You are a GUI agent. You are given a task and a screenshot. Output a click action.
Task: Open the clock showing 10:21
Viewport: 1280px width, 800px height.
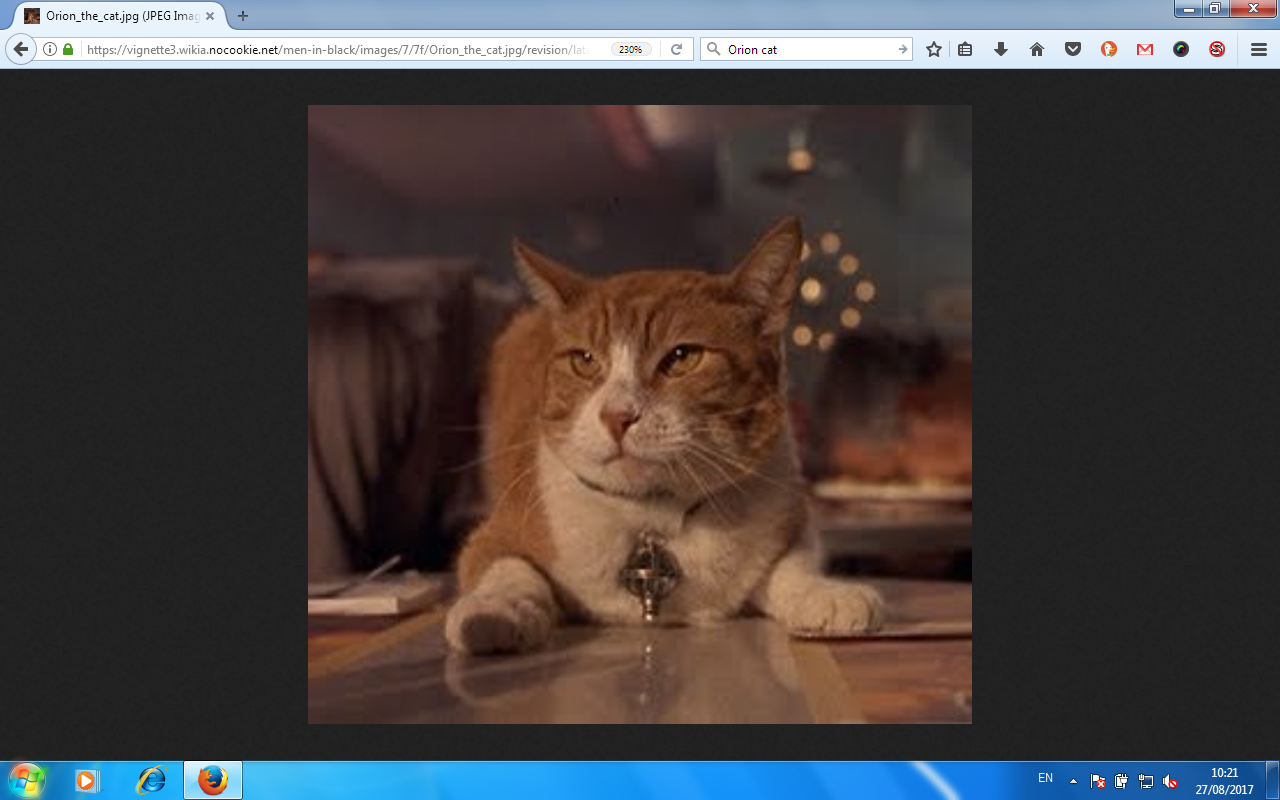(x=1224, y=781)
